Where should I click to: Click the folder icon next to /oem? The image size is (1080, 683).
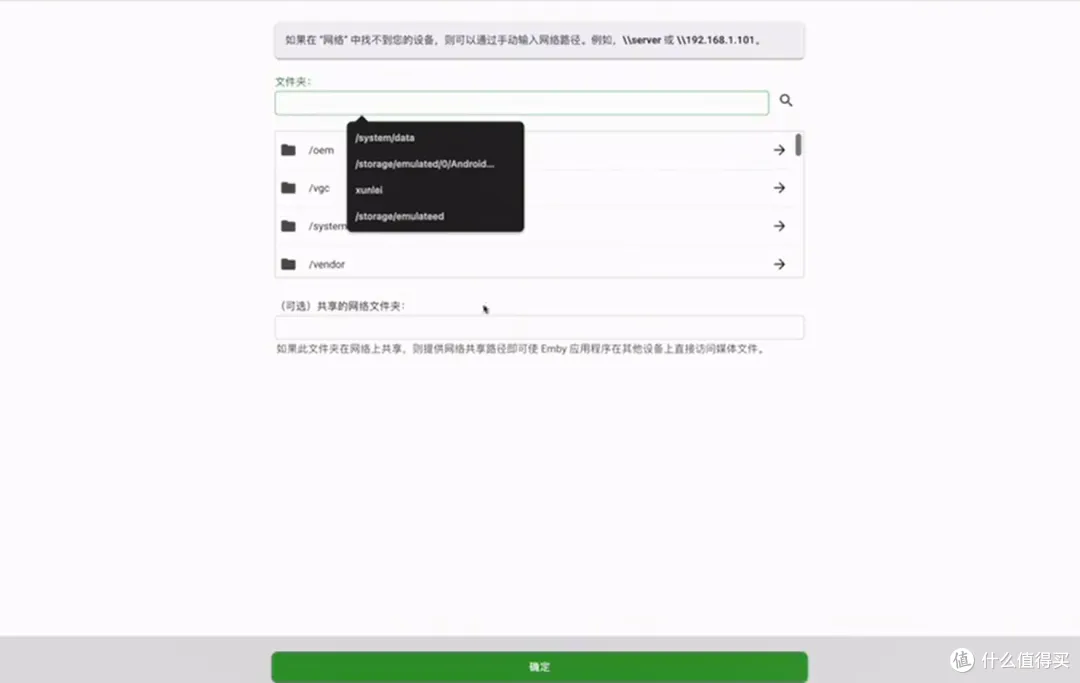288,150
